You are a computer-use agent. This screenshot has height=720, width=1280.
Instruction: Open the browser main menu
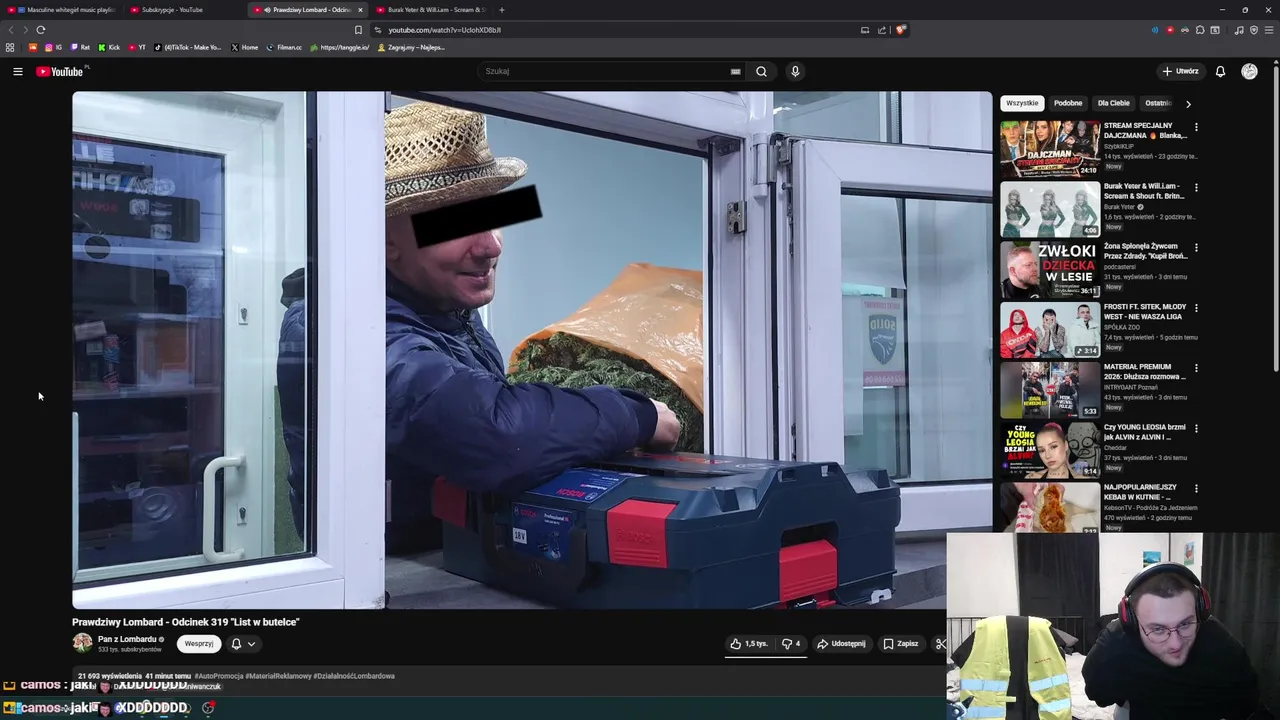click(1268, 30)
